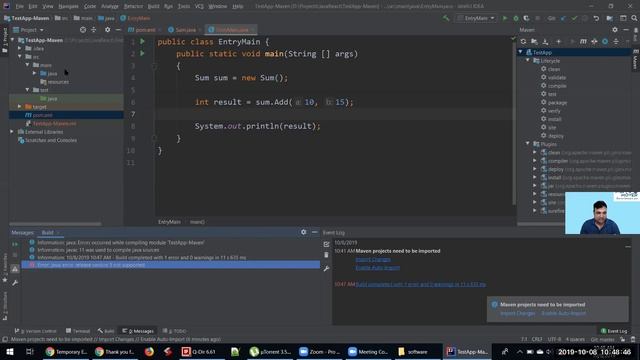This screenshot has height=360, width=640.
Task: Hide the Project panel with minus icon
Action: (x=118, y=30)
